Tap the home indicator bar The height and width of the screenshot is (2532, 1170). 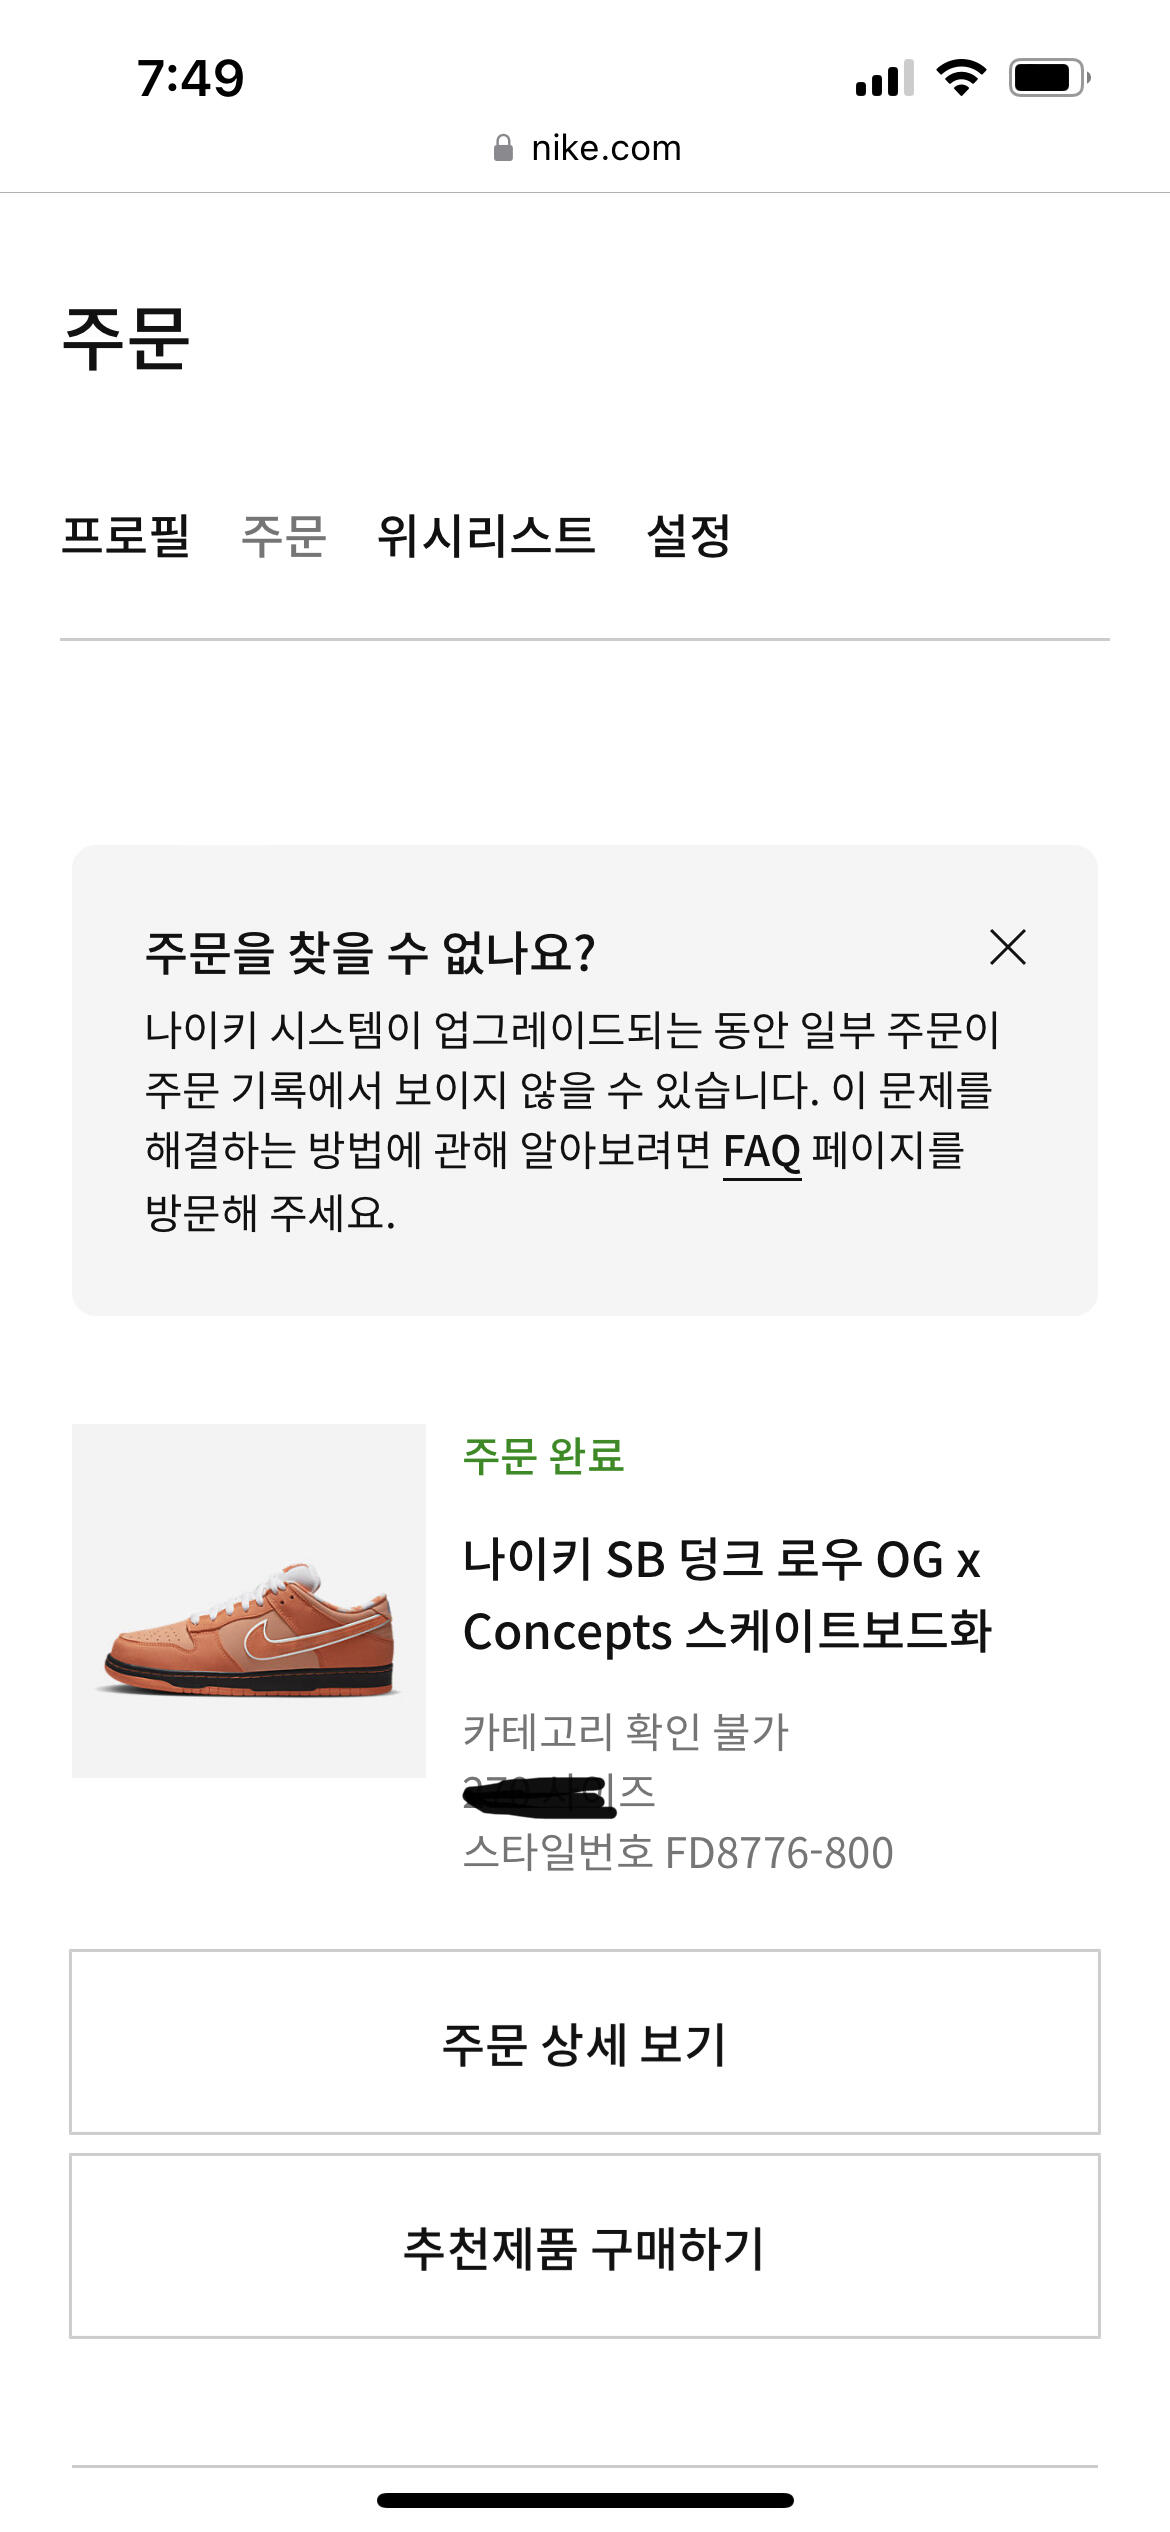(x=585, y=2500)
